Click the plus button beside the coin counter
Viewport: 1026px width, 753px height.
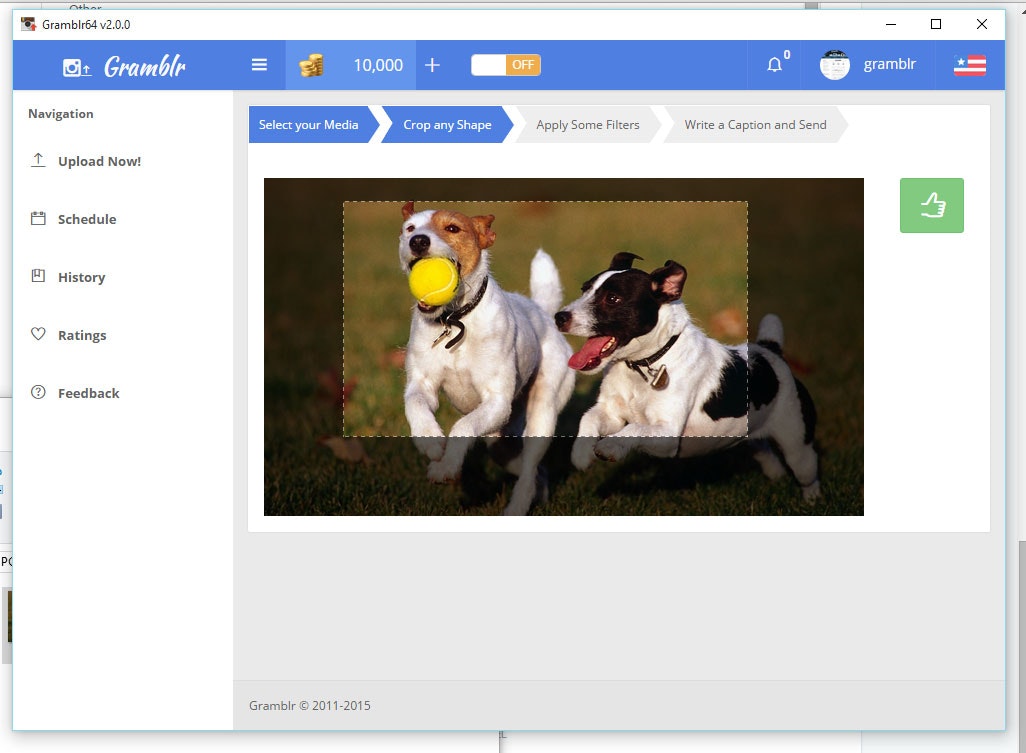(x=433, y=64)
